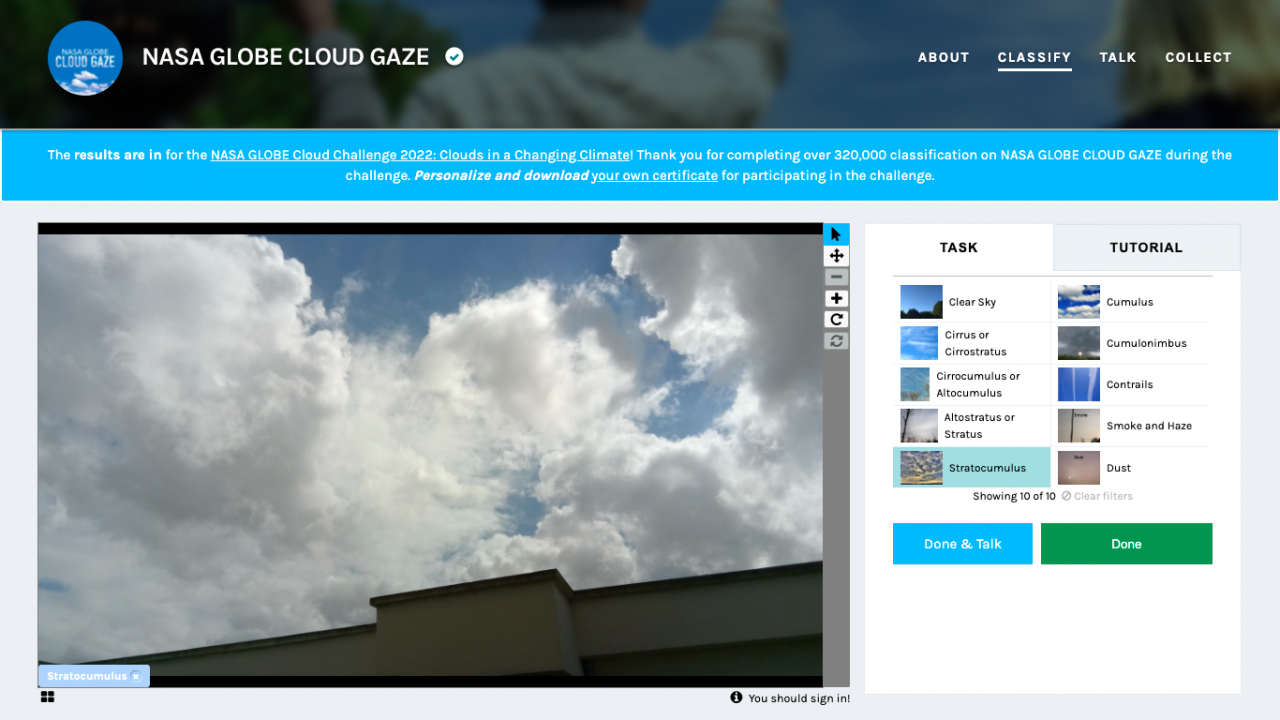Remove the Stratocumulus tag via its x
Viewport: 1280px width, 720px height.
click(136, 676)
